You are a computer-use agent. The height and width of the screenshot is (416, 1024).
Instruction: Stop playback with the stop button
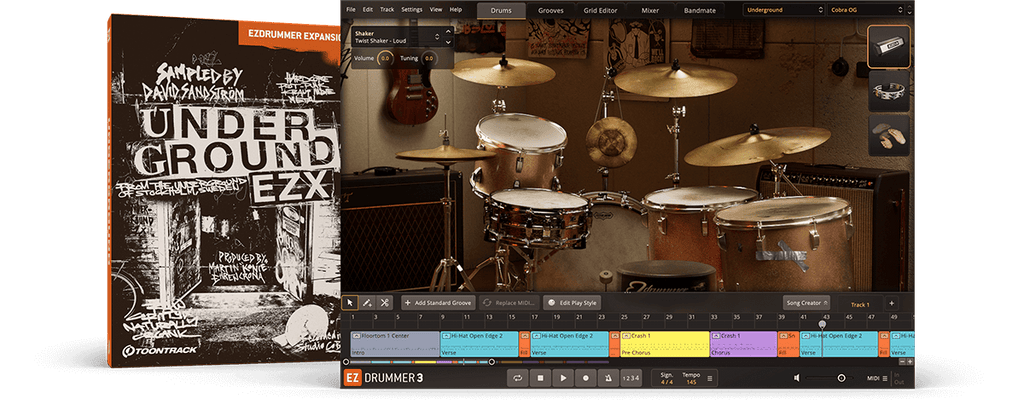click(x=540, y=377)
